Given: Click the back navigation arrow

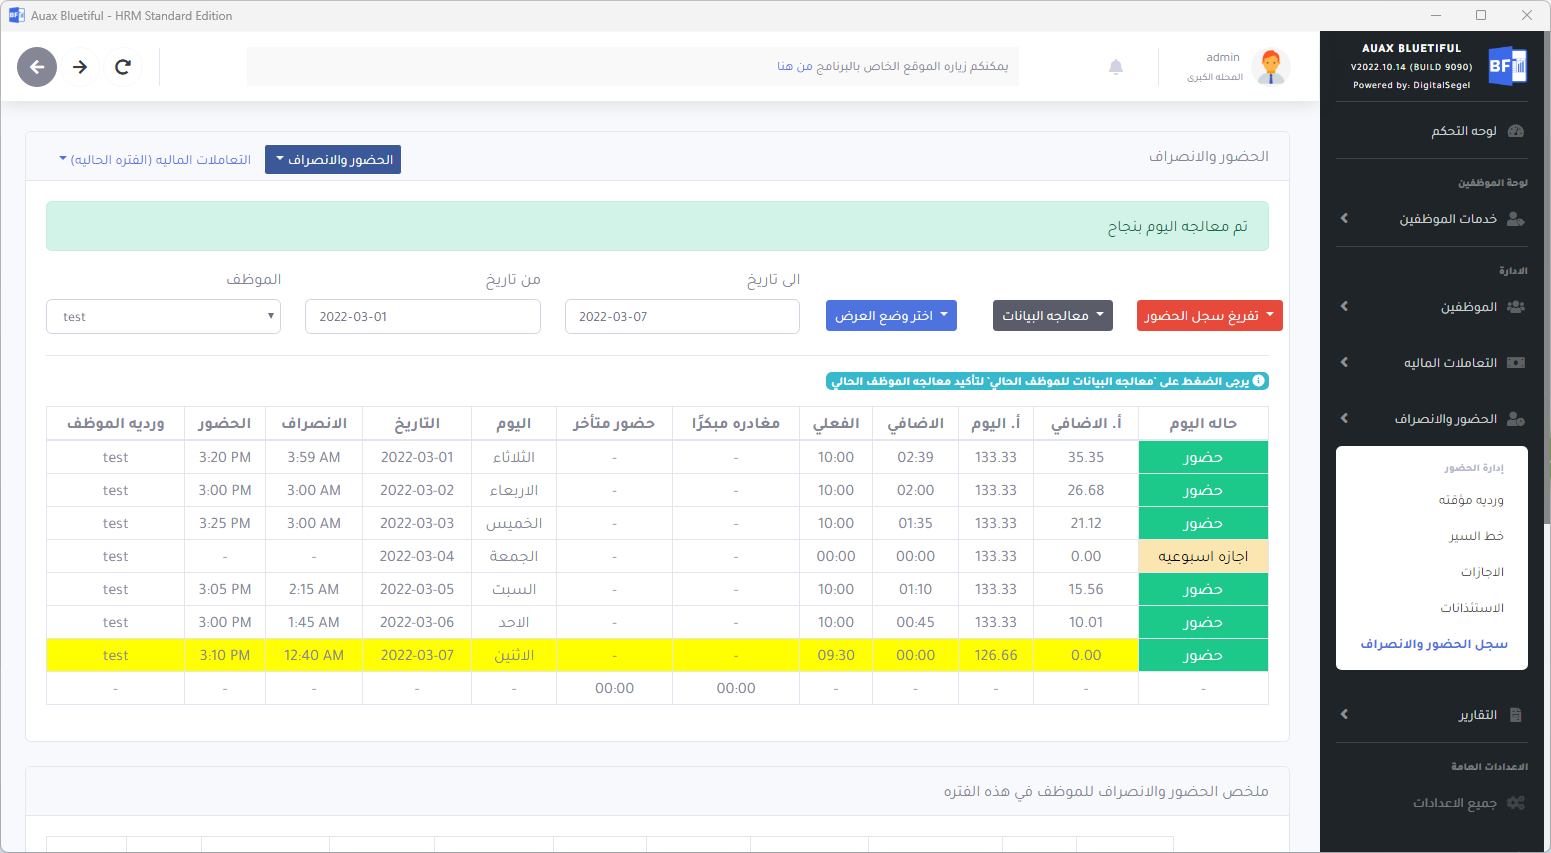Looking at the screenshot, I should [37, 66].
